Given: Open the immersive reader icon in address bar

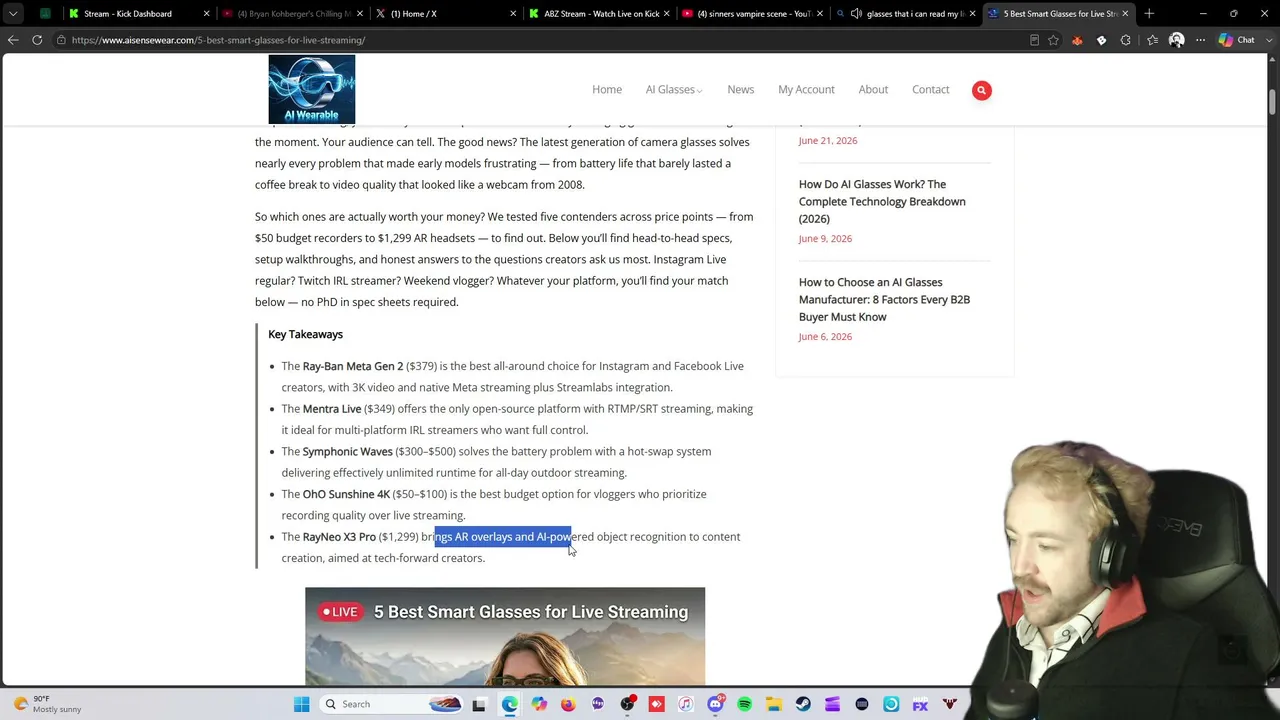Looking at the screenshot, I should pyautogui.click(x=1034, y=40).
